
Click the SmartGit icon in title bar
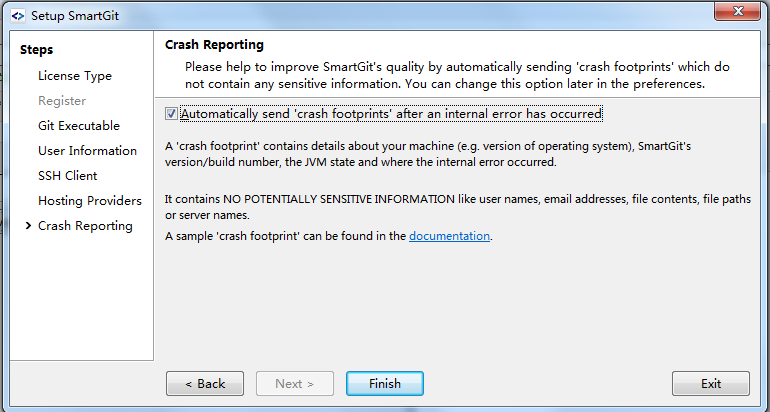point(18,15)
